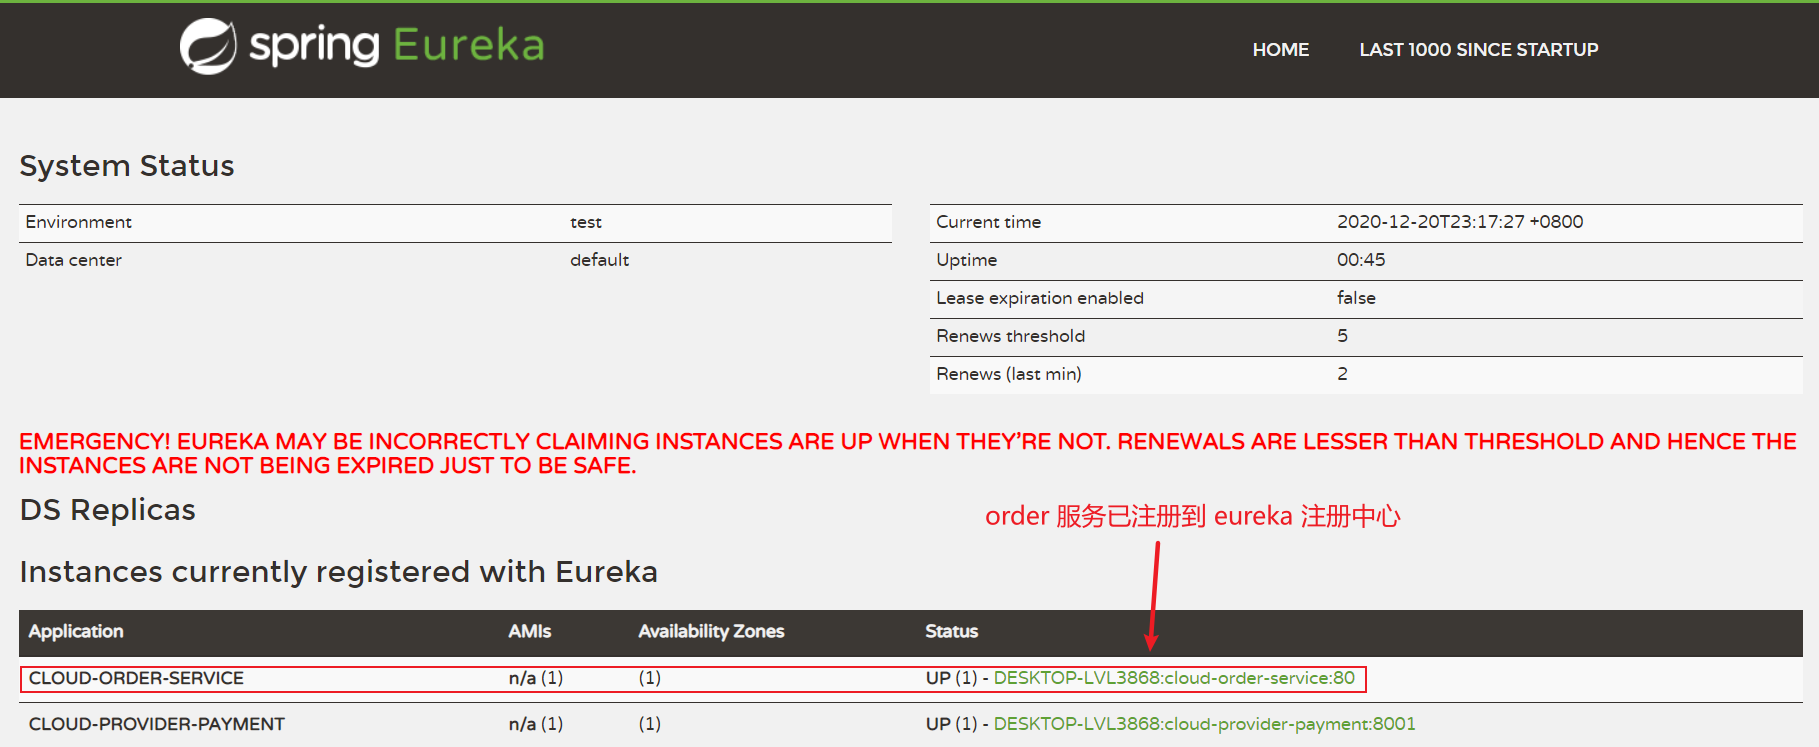Viewport: 1819px width, 747px height.
Task: Open the cloud-order-service:80 instance link
Action: click(x=1174, y=678)
